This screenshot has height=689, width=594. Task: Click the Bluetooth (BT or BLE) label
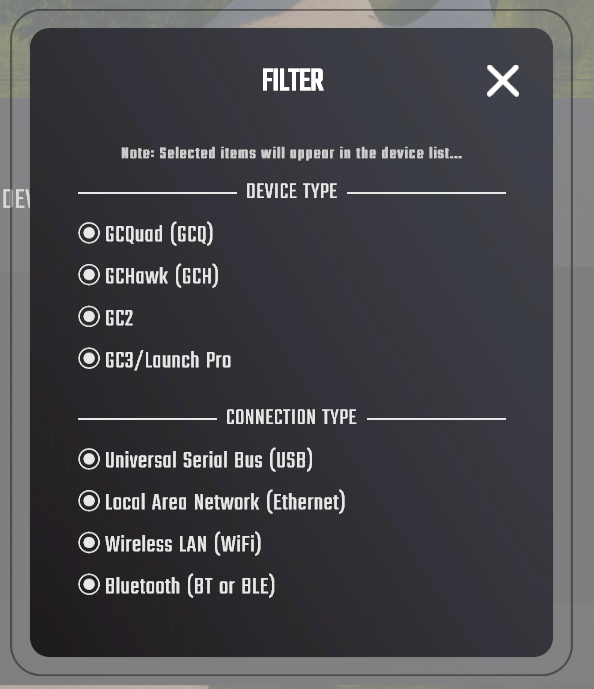pos(190,585)
